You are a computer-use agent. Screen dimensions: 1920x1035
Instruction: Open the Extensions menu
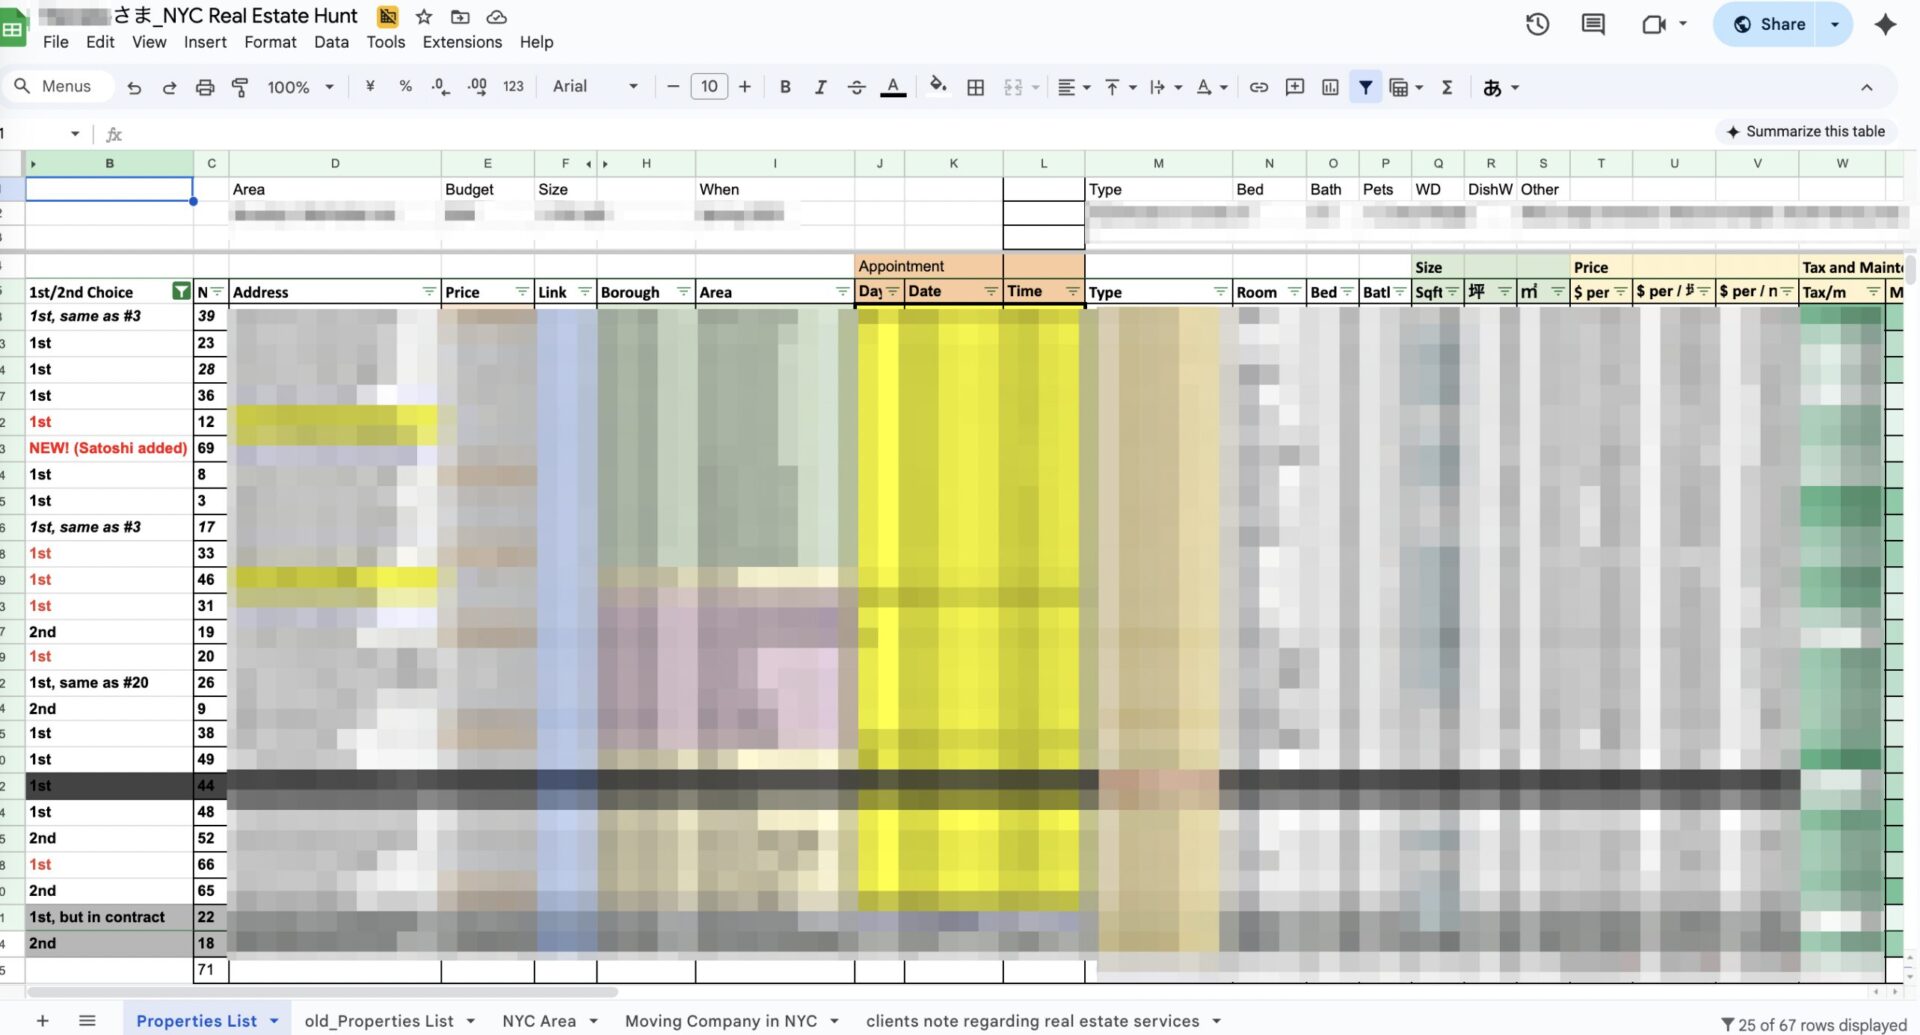click(x=462, y=42)
